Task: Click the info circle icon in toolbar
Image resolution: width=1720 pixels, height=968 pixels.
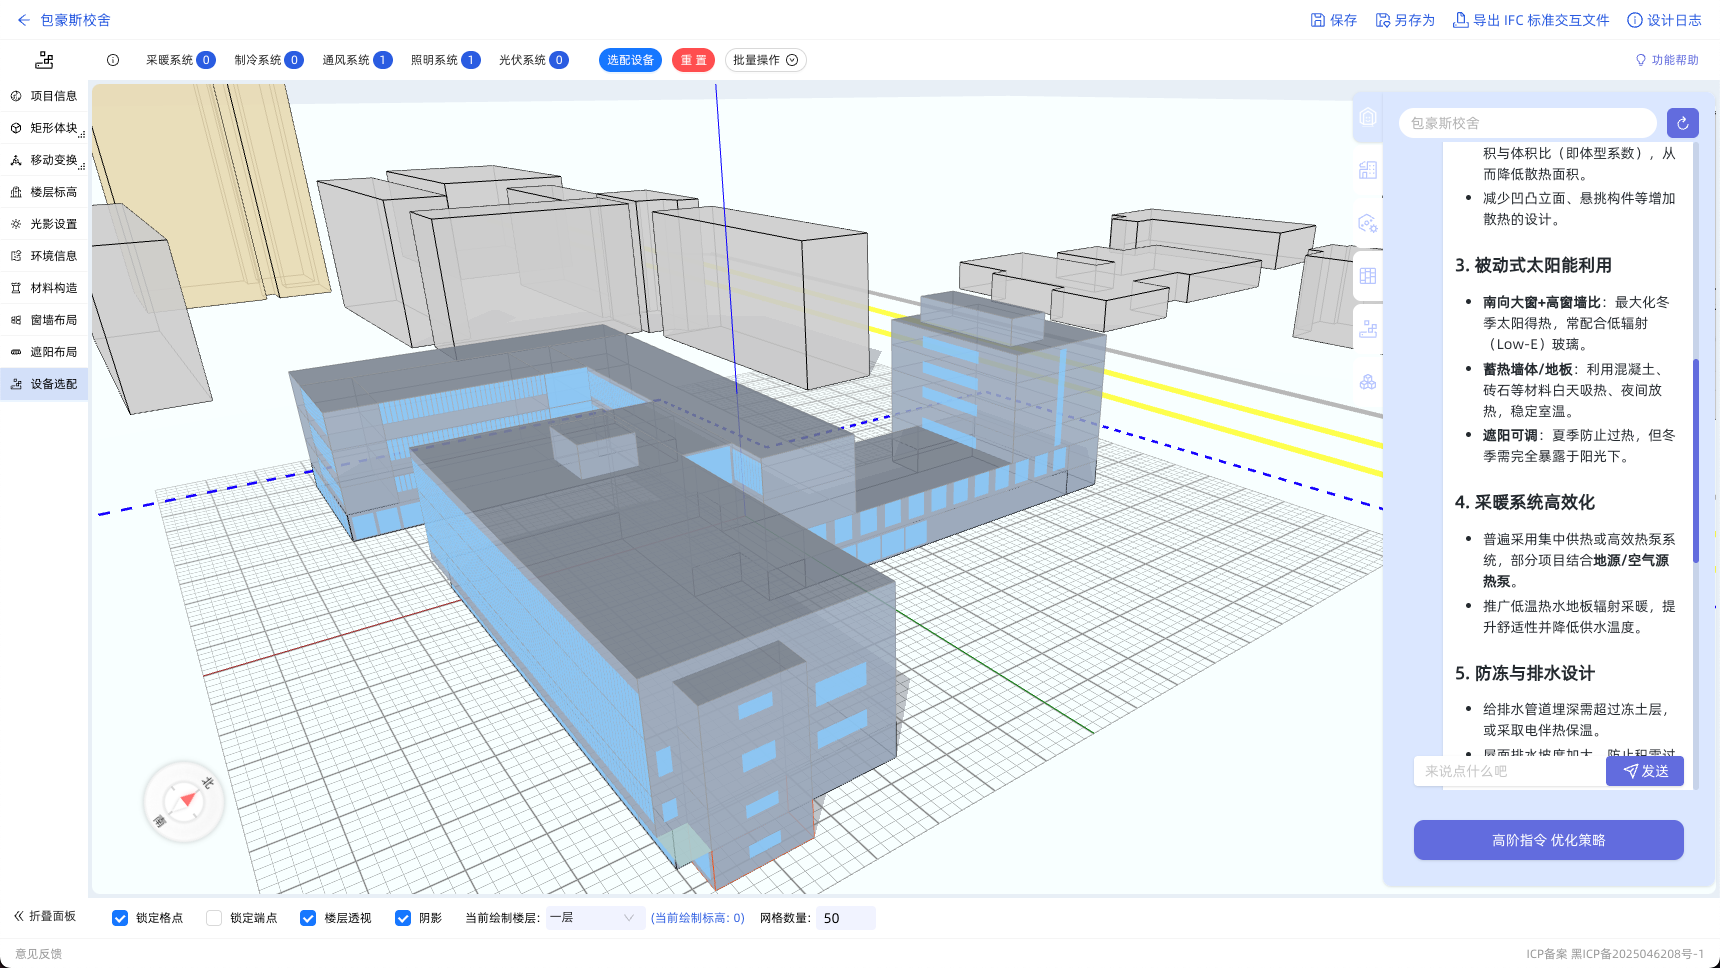Action: (x=113, y=60)
